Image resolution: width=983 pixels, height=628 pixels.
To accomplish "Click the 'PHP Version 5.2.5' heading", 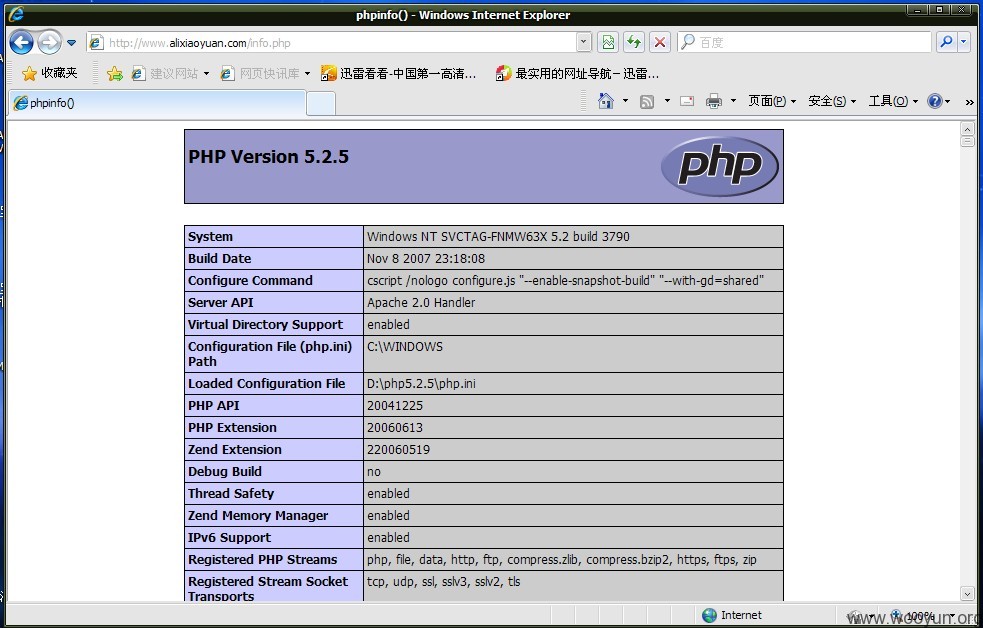I will [268, 157].
